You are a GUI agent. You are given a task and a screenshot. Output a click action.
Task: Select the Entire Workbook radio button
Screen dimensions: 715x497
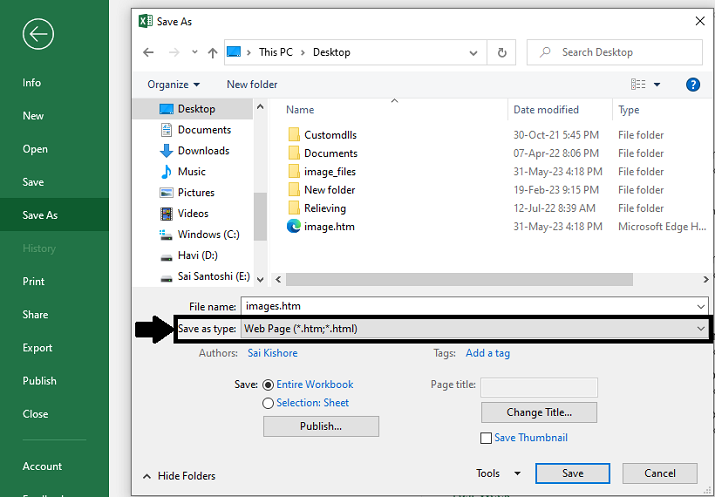click(268, 385)
